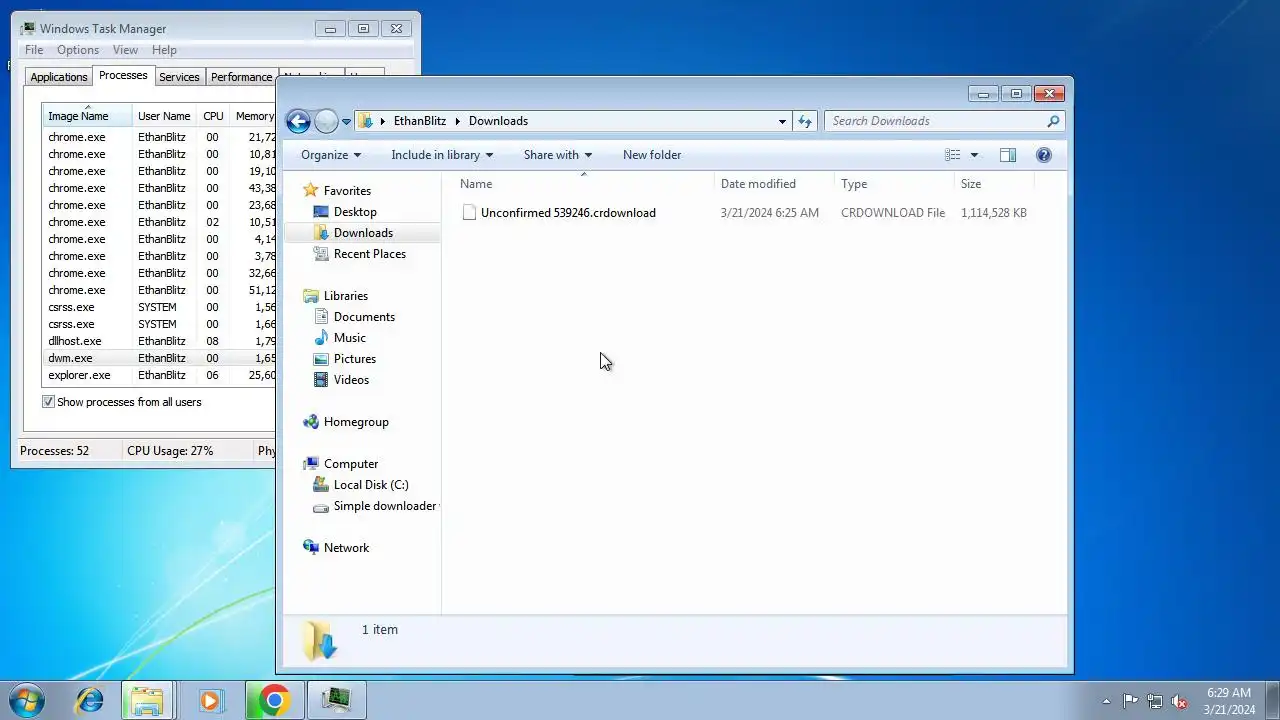Click the Explorer Forward navigation arrow
This screenshot has width=1280, height=720.
[x=326, y=121]
